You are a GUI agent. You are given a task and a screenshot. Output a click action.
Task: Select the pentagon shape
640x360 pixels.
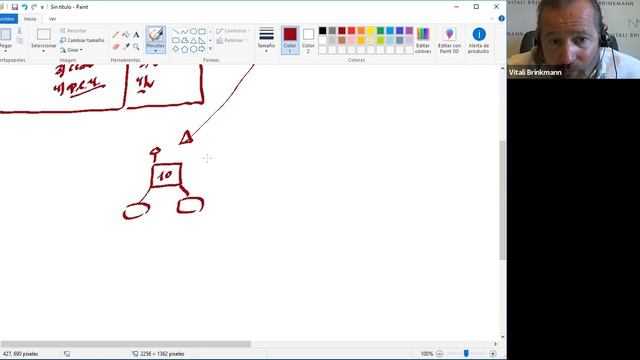(184, 49)
